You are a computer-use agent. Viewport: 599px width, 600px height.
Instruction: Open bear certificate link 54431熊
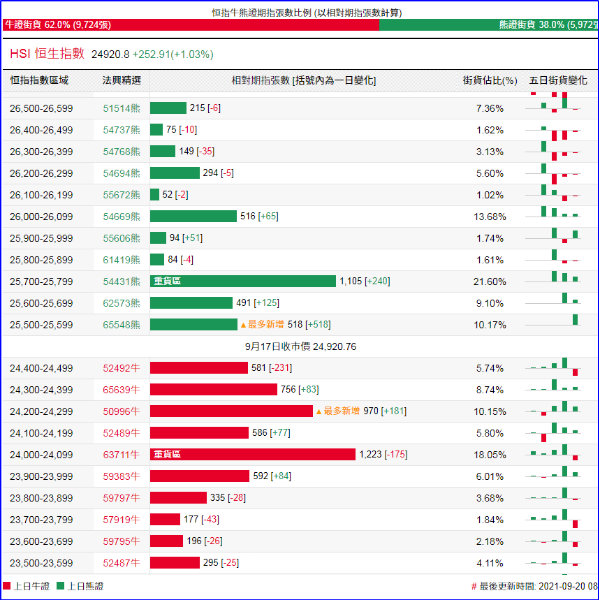121,281
